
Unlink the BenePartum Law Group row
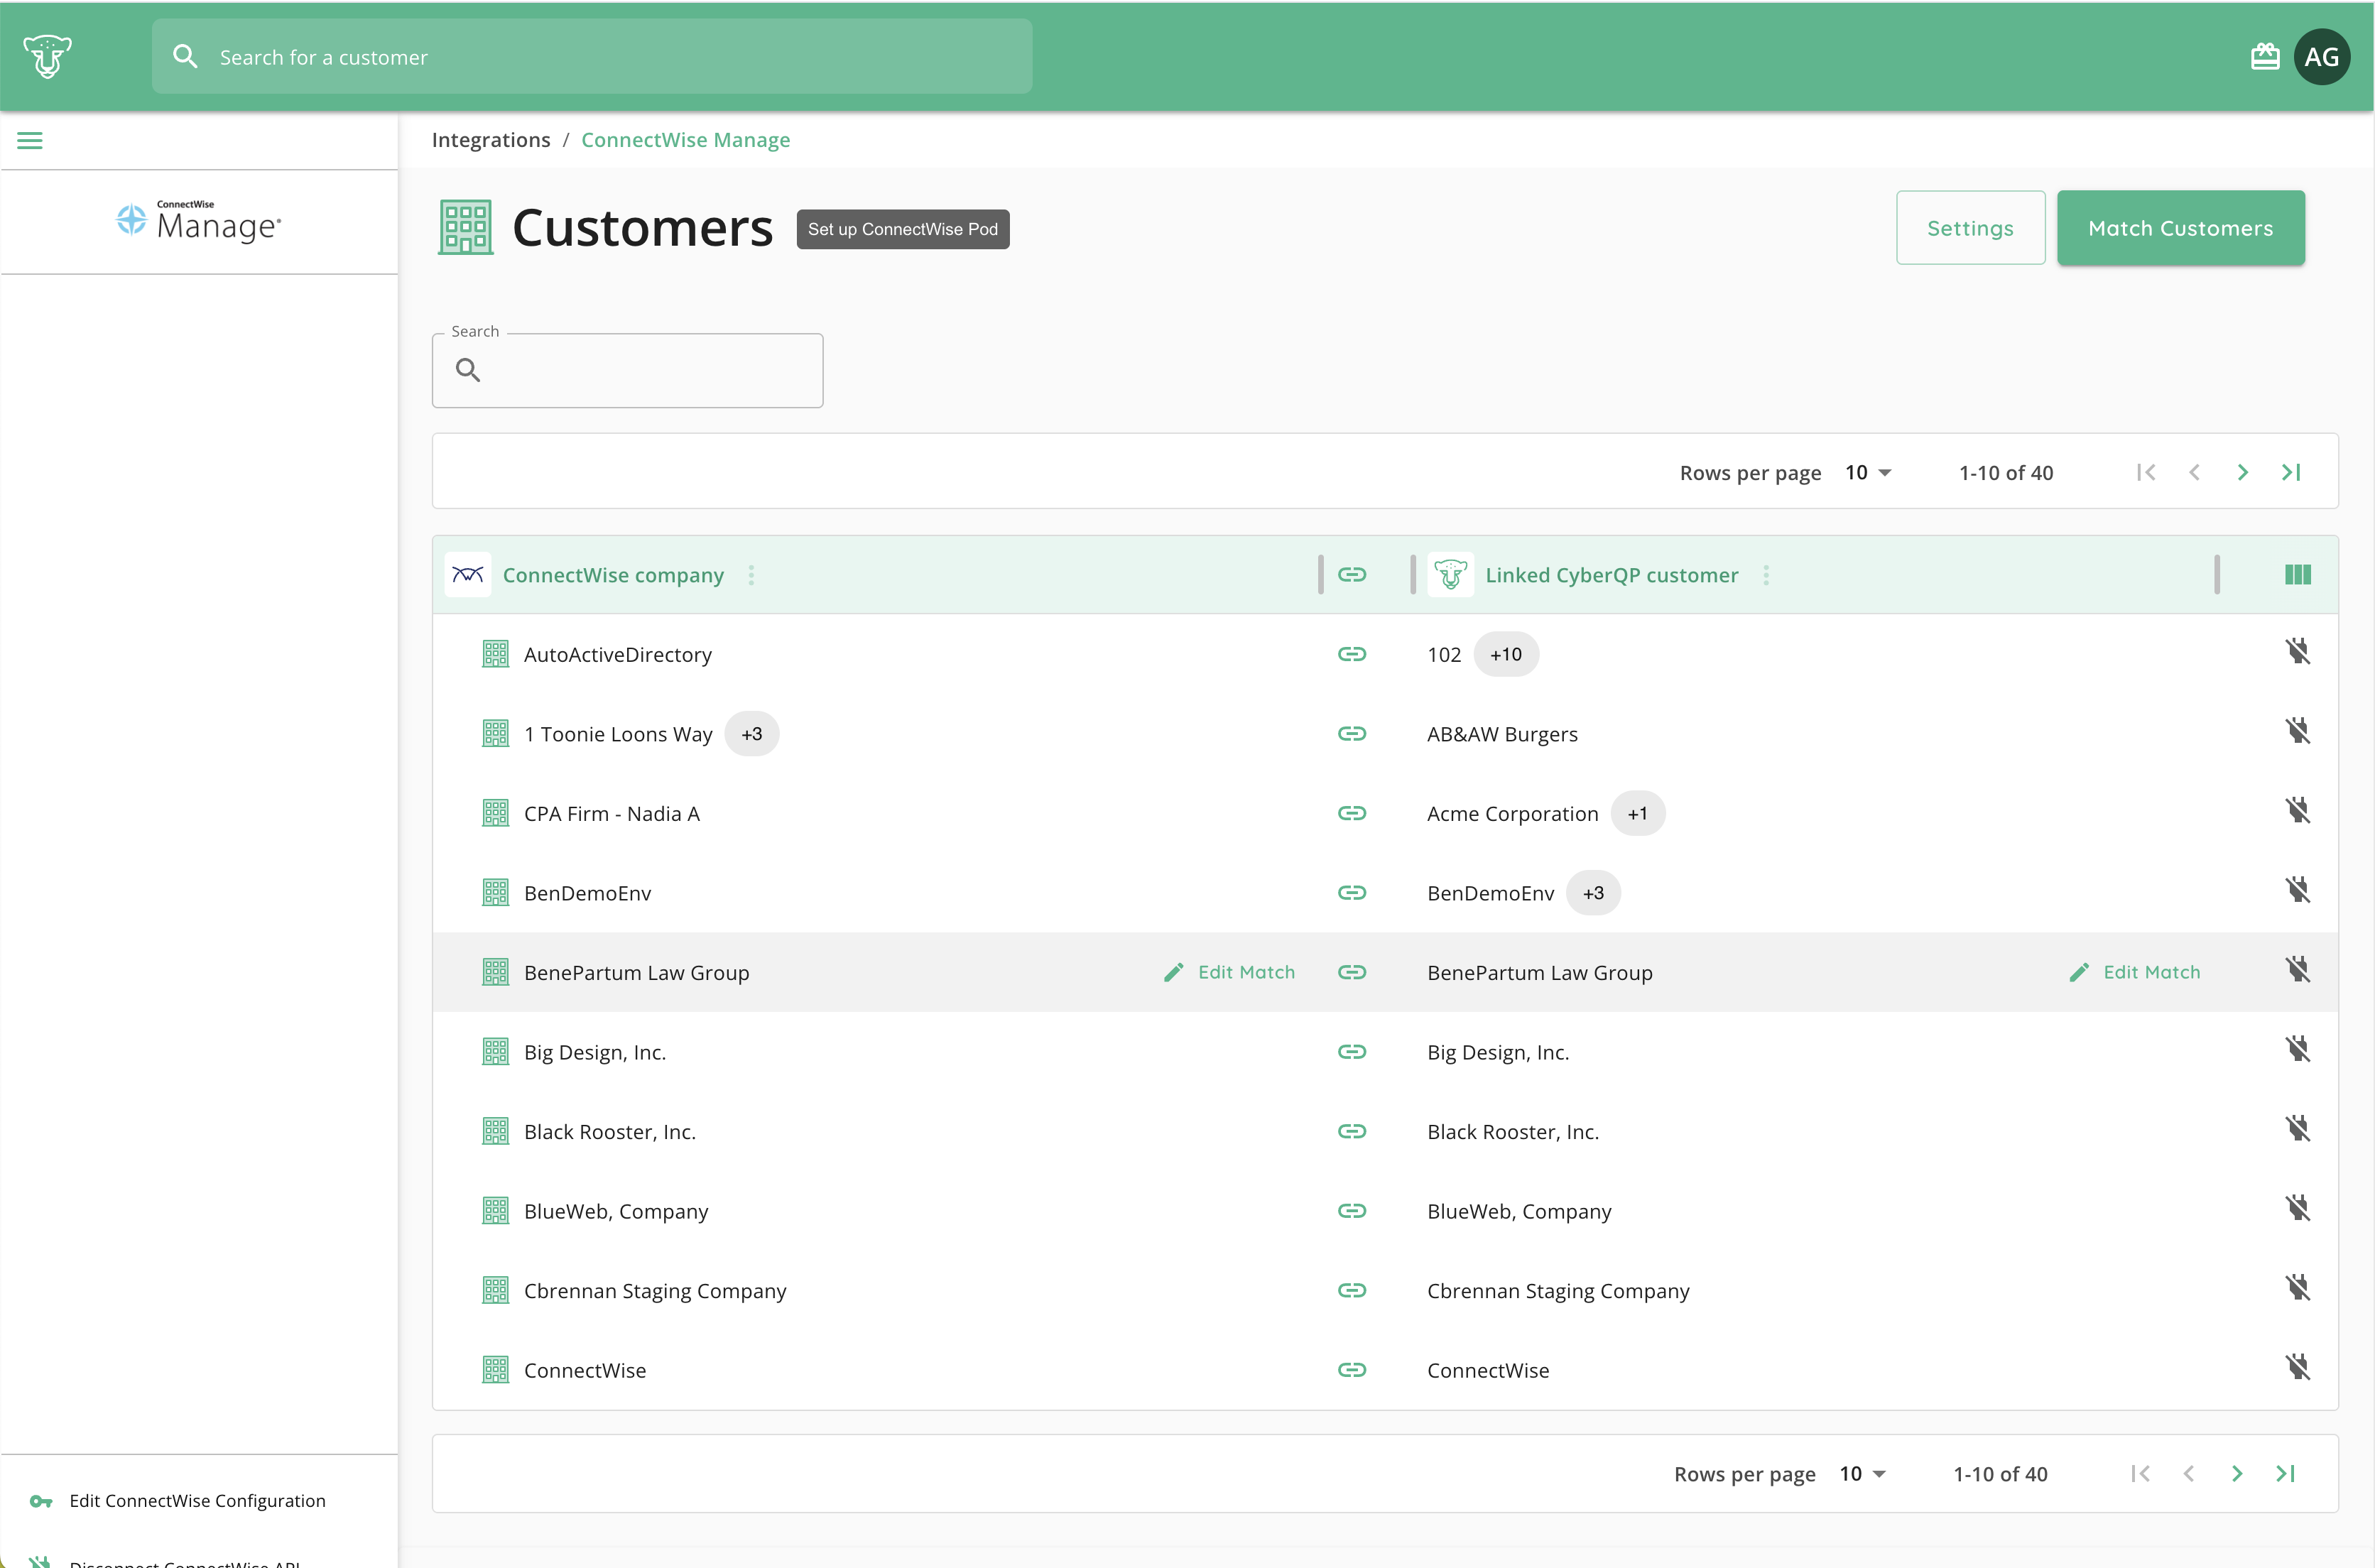point(2297,971)
